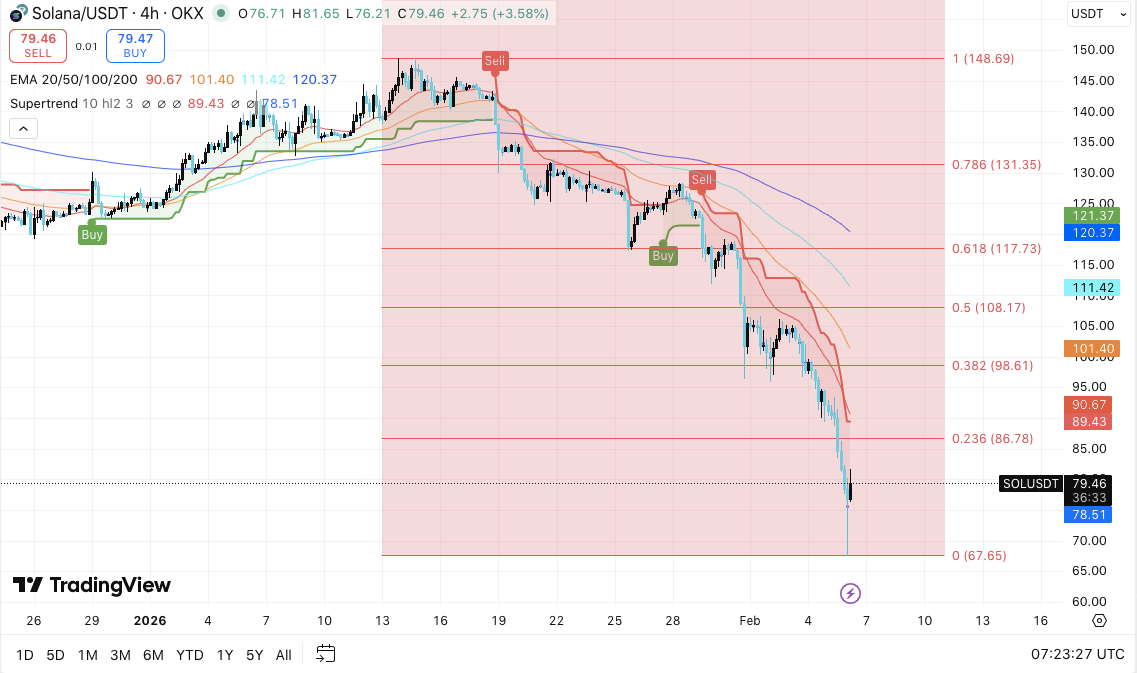Select the YTD time range
Viewport: 1137px width, 673px height.
click(x=189, y=655)
